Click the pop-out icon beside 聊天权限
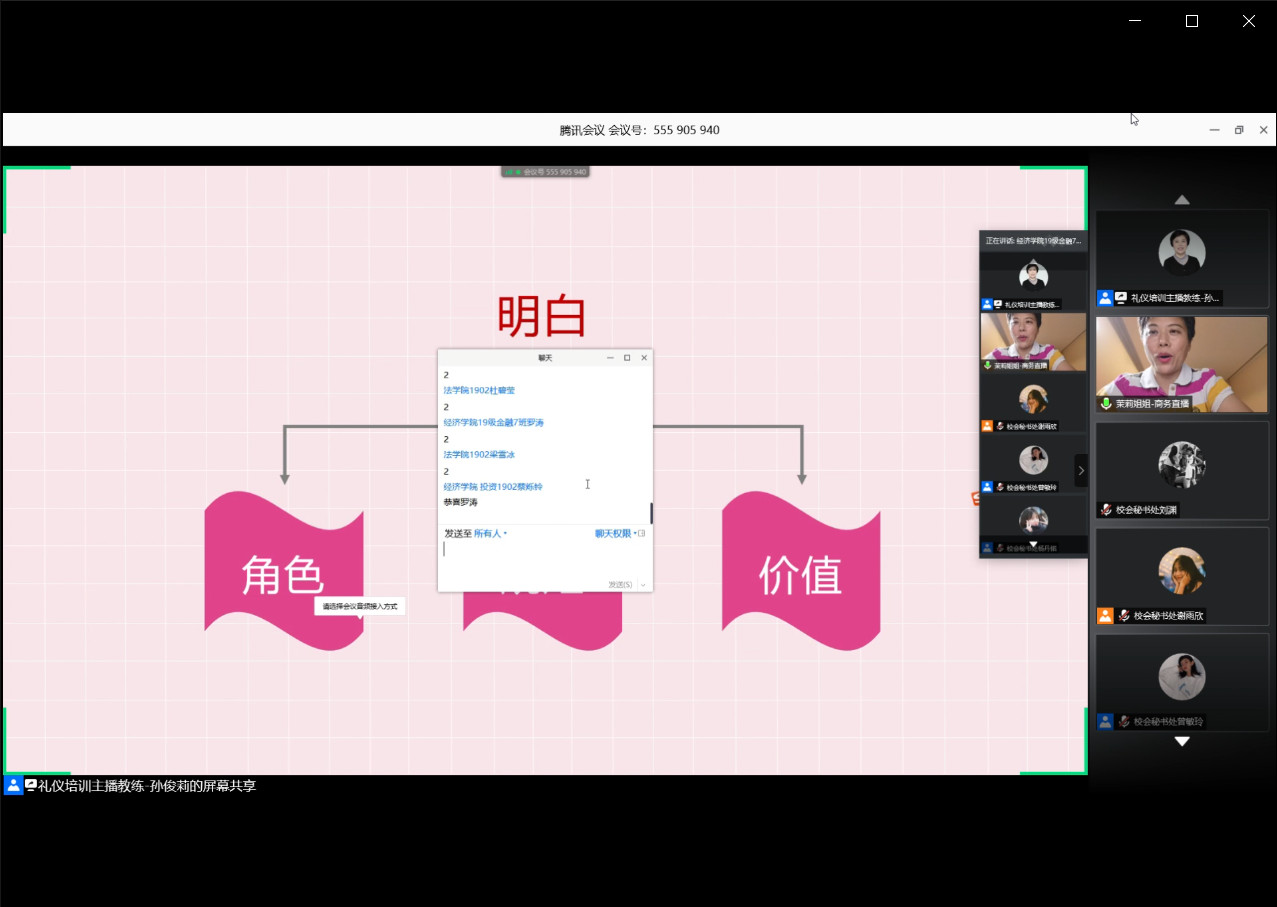This screenshot has width=1277, height=907. pyautogui.click(x=642, y=534)
